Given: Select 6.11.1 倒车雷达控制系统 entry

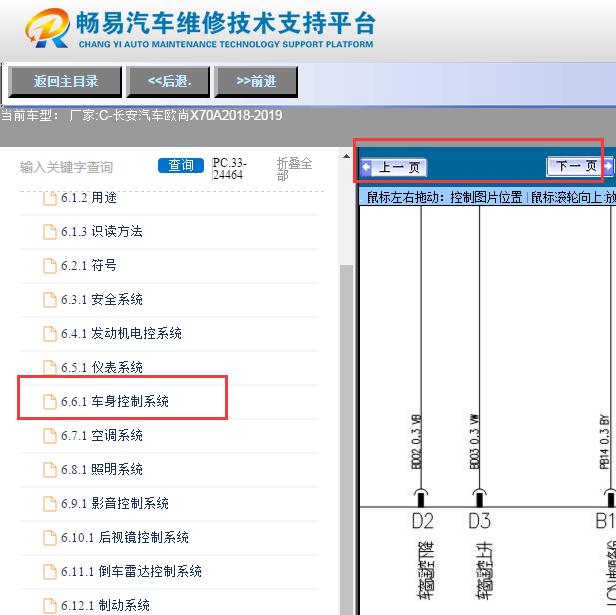Looking at the screenshot, I should click(131, 571).
